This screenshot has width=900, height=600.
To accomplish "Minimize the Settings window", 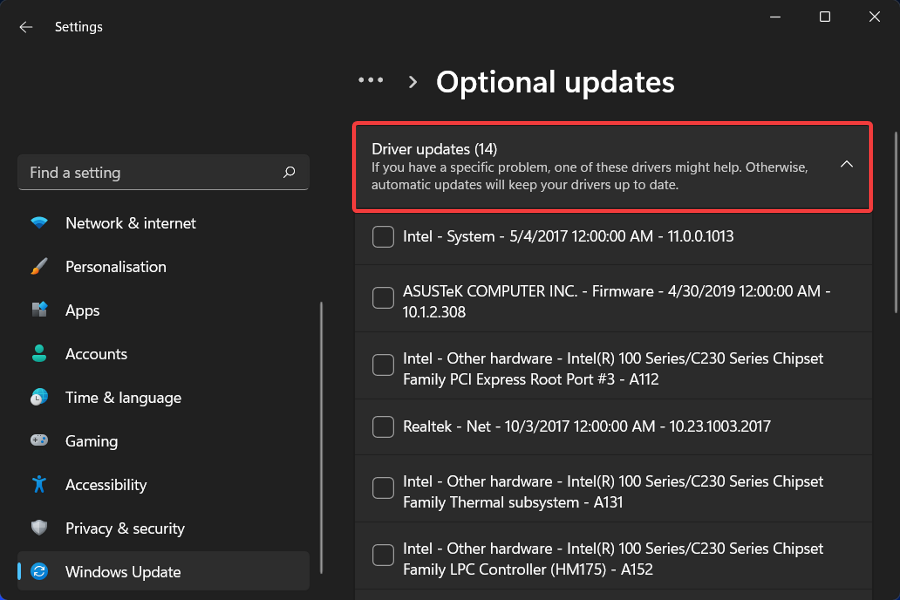I will [775, 17].
